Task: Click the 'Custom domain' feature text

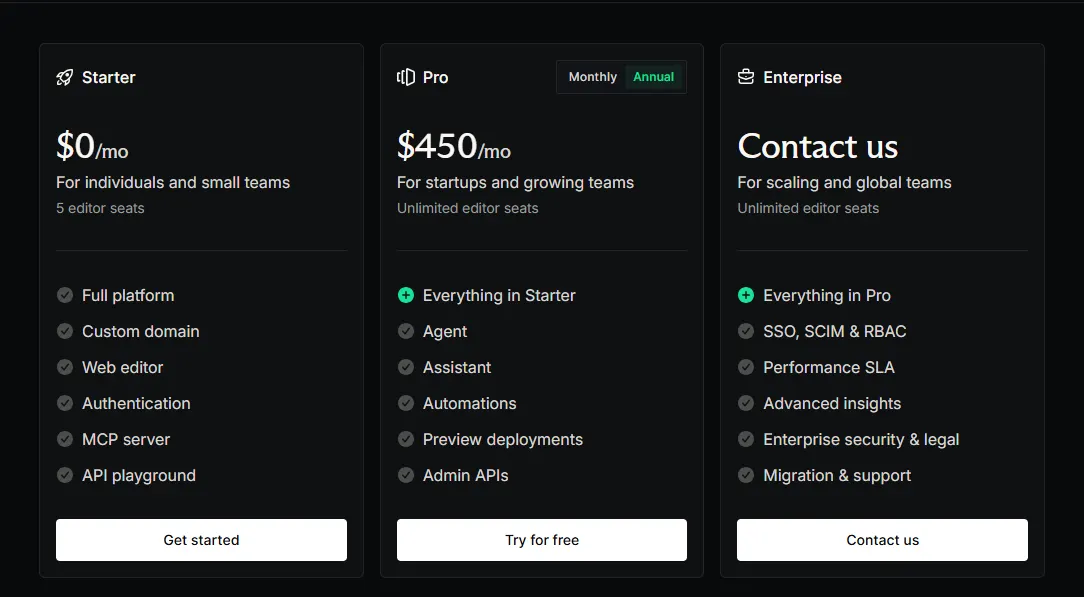Action: 140,332
